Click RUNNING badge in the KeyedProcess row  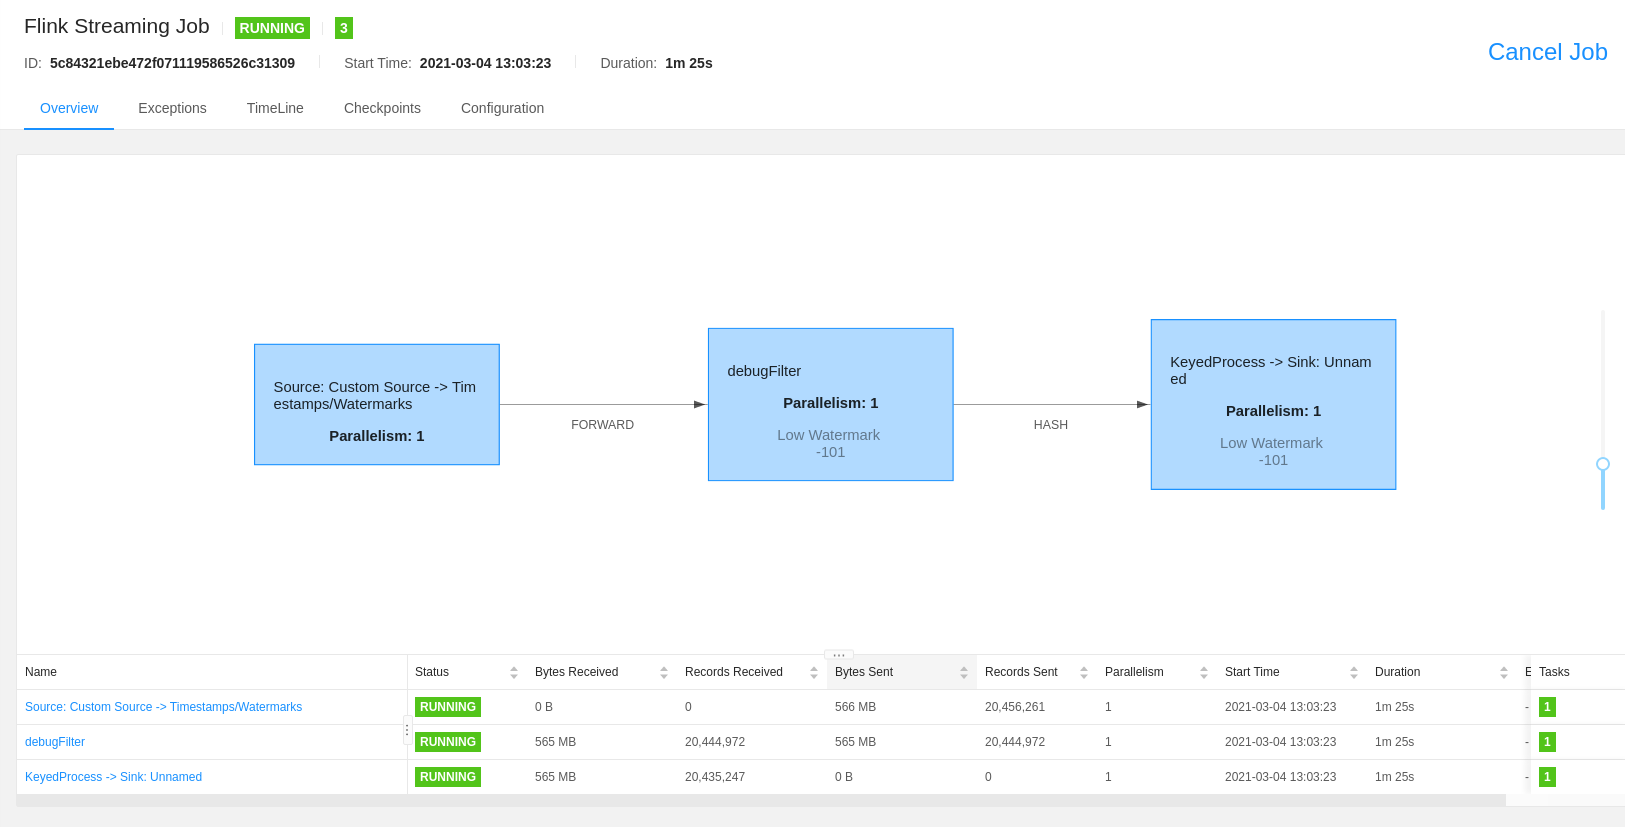point(448,777)
